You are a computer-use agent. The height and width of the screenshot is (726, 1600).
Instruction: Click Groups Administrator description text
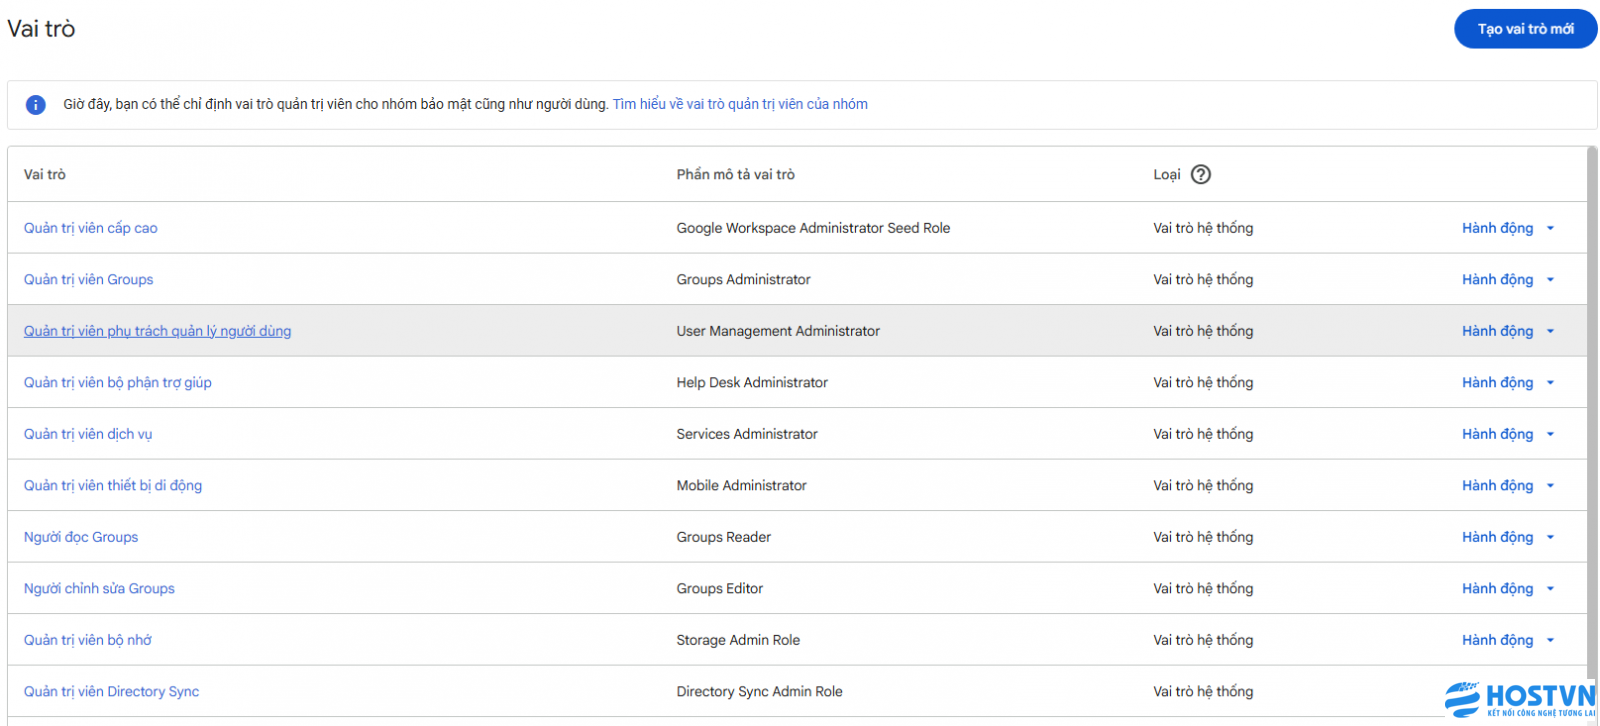pos(743,279)
